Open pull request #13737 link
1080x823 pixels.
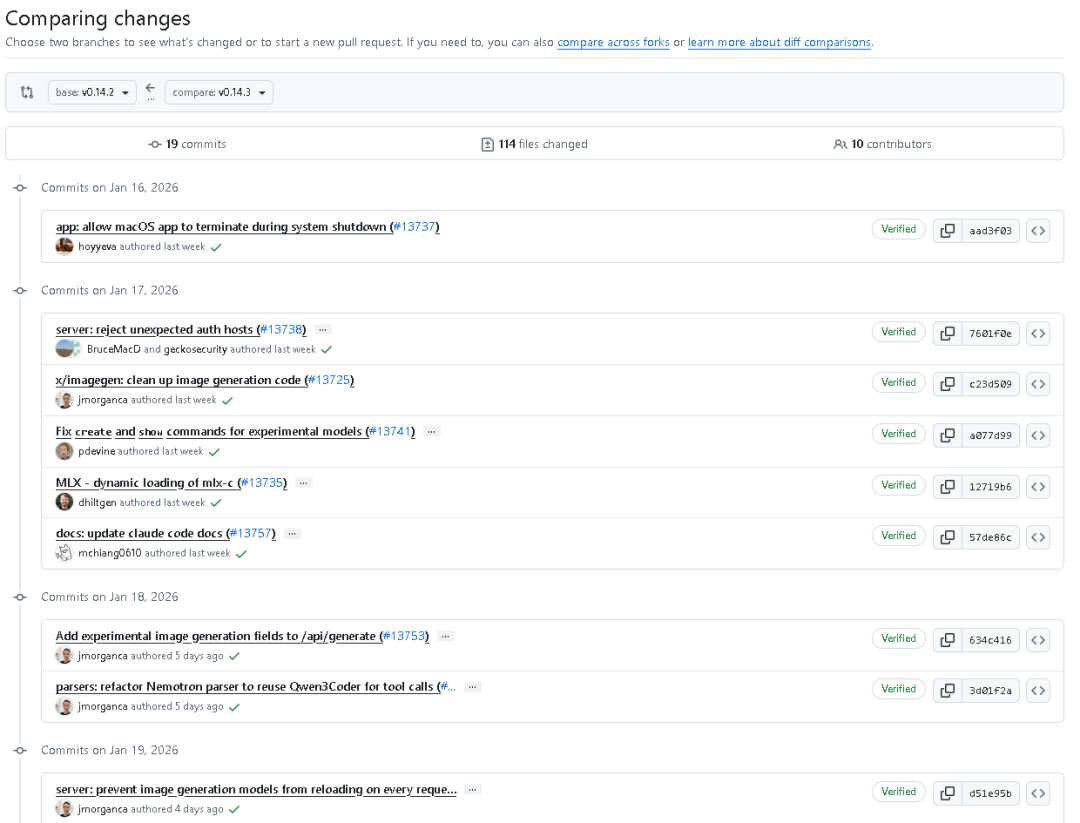[x=415, y=227]
